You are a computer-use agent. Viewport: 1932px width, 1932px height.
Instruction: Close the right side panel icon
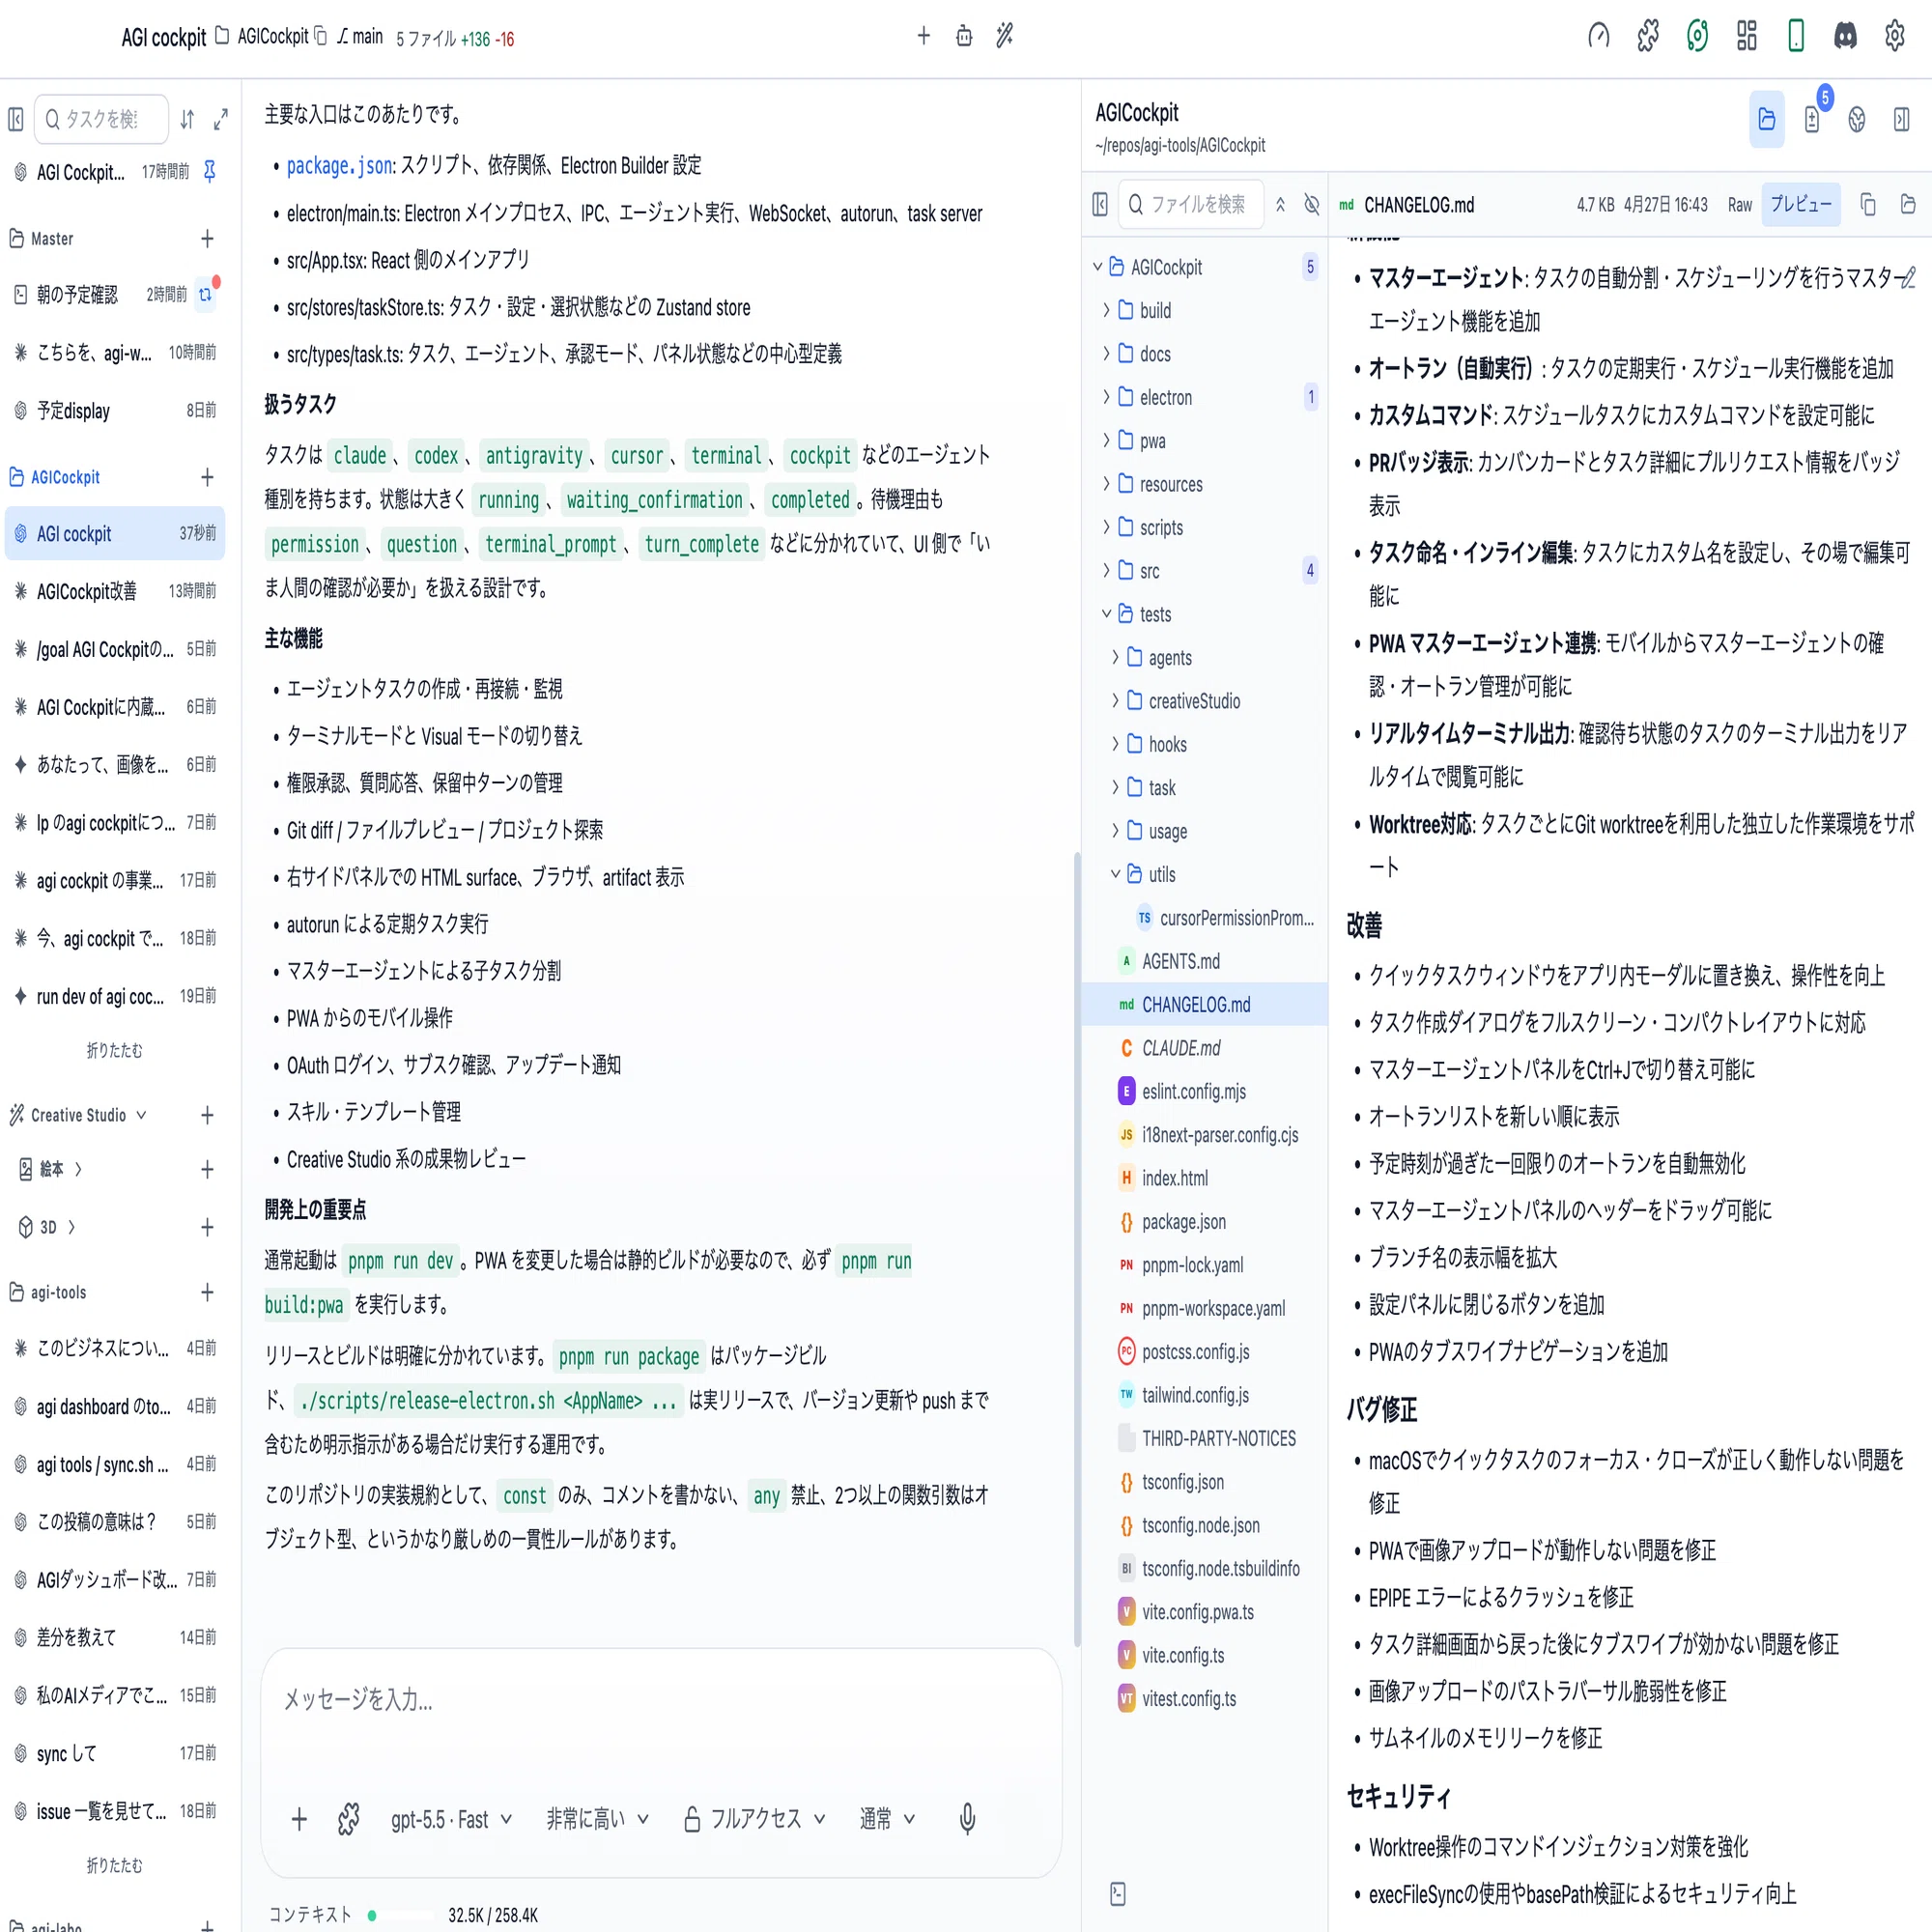[x=1902, y=120]
